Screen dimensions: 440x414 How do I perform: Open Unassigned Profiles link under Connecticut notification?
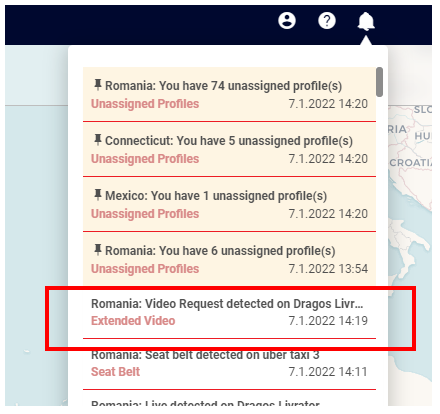pos(145,159)
